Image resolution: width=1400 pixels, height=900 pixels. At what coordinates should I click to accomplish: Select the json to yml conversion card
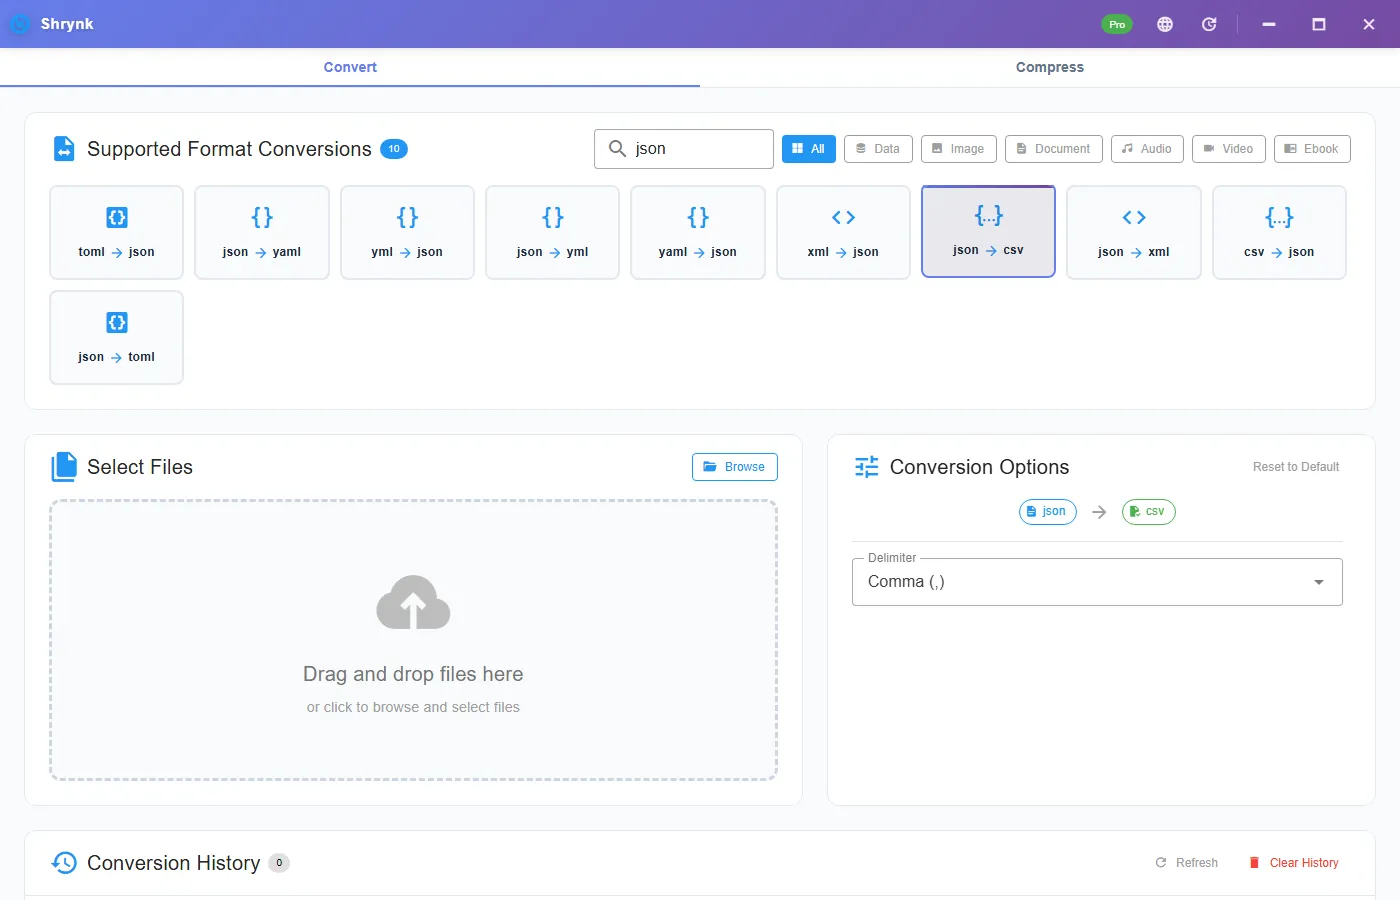click(552, 232)
